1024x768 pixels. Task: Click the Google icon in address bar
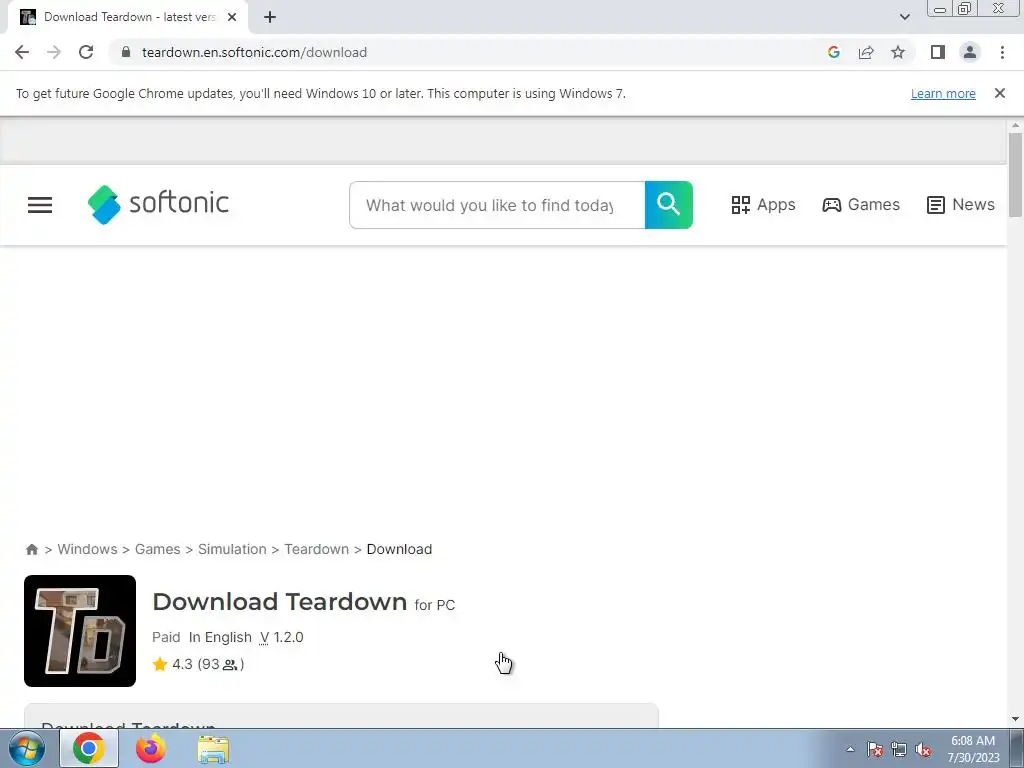click(833, 52)
